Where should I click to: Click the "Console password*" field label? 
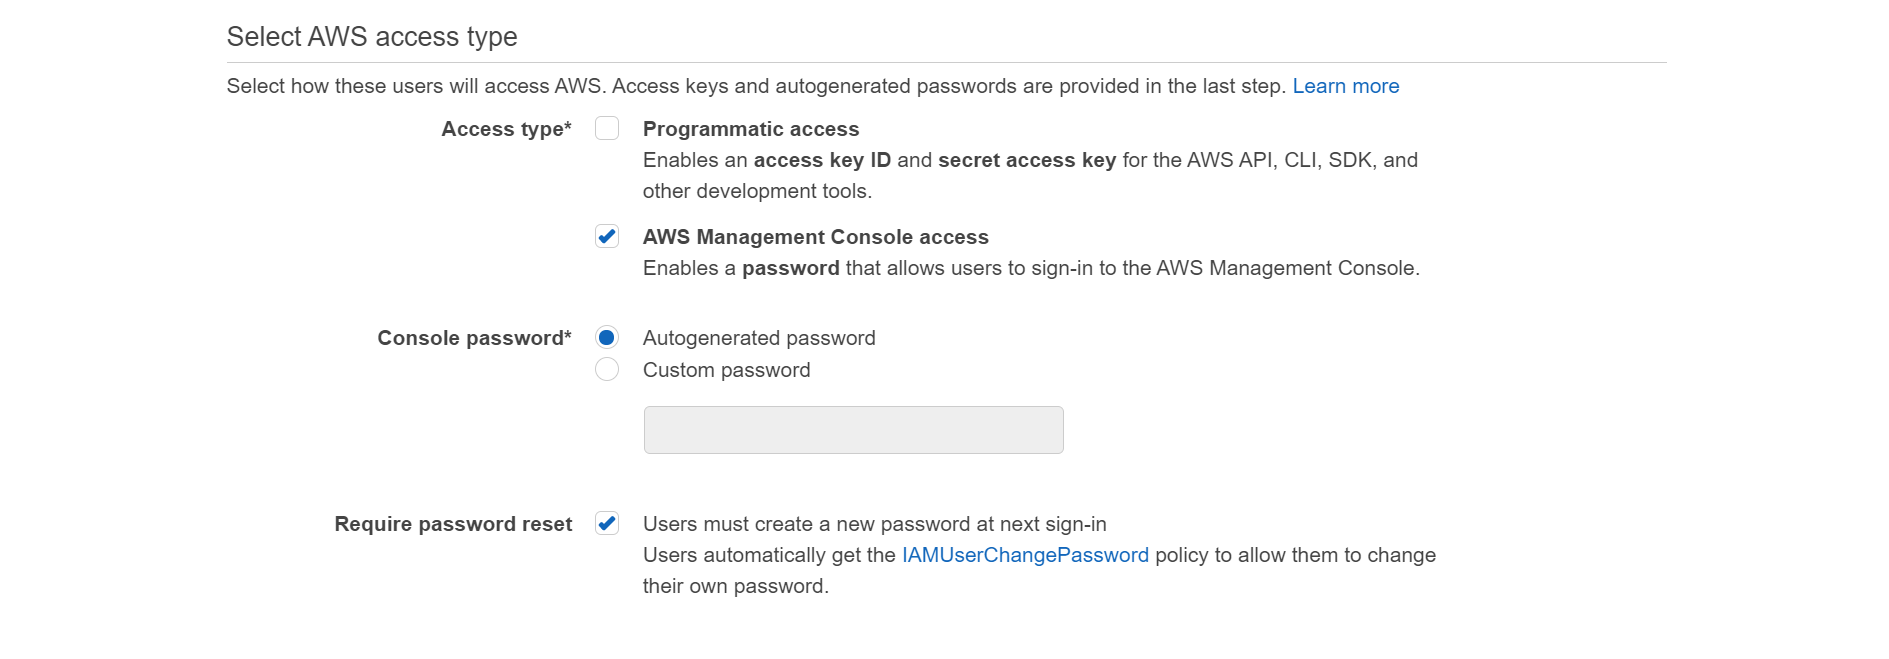pyautogui.click(x=474, y=338)
